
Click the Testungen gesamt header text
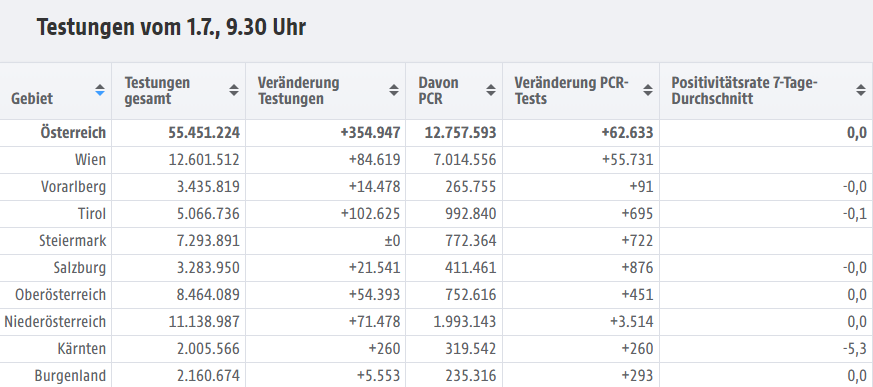click(158, 91)
